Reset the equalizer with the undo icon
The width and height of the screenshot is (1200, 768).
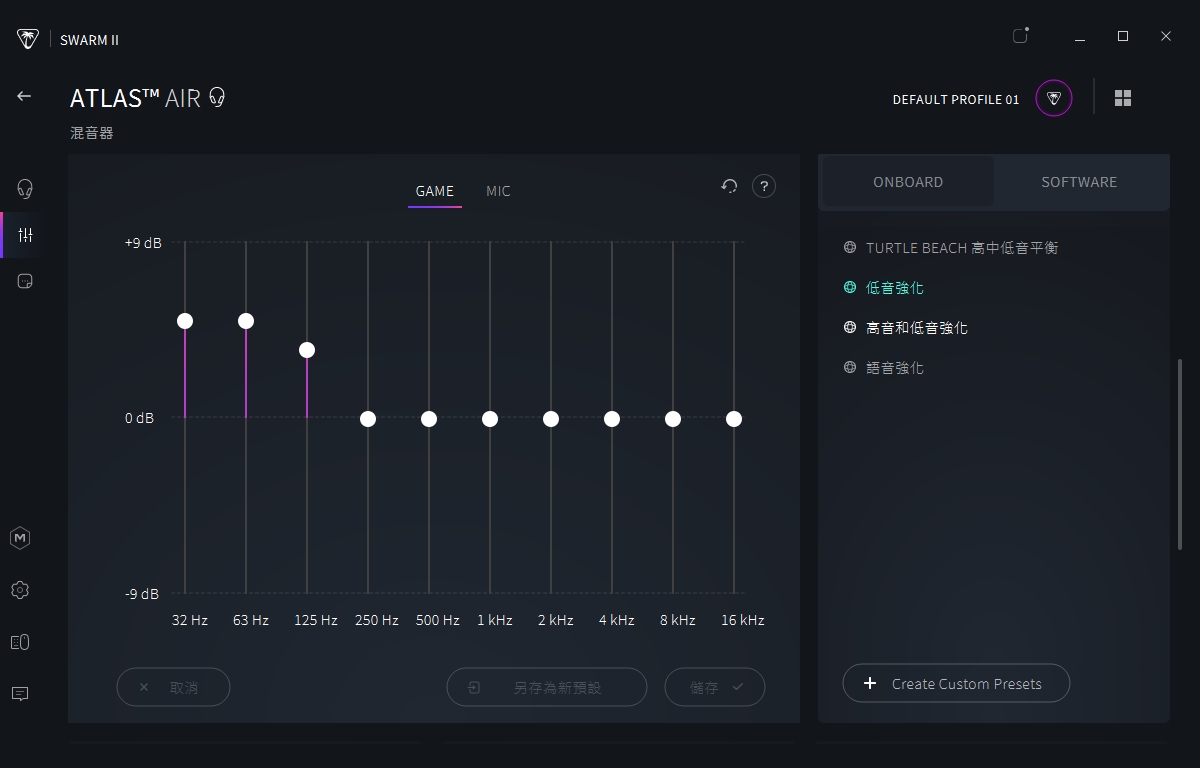click(x=729, y=186)
